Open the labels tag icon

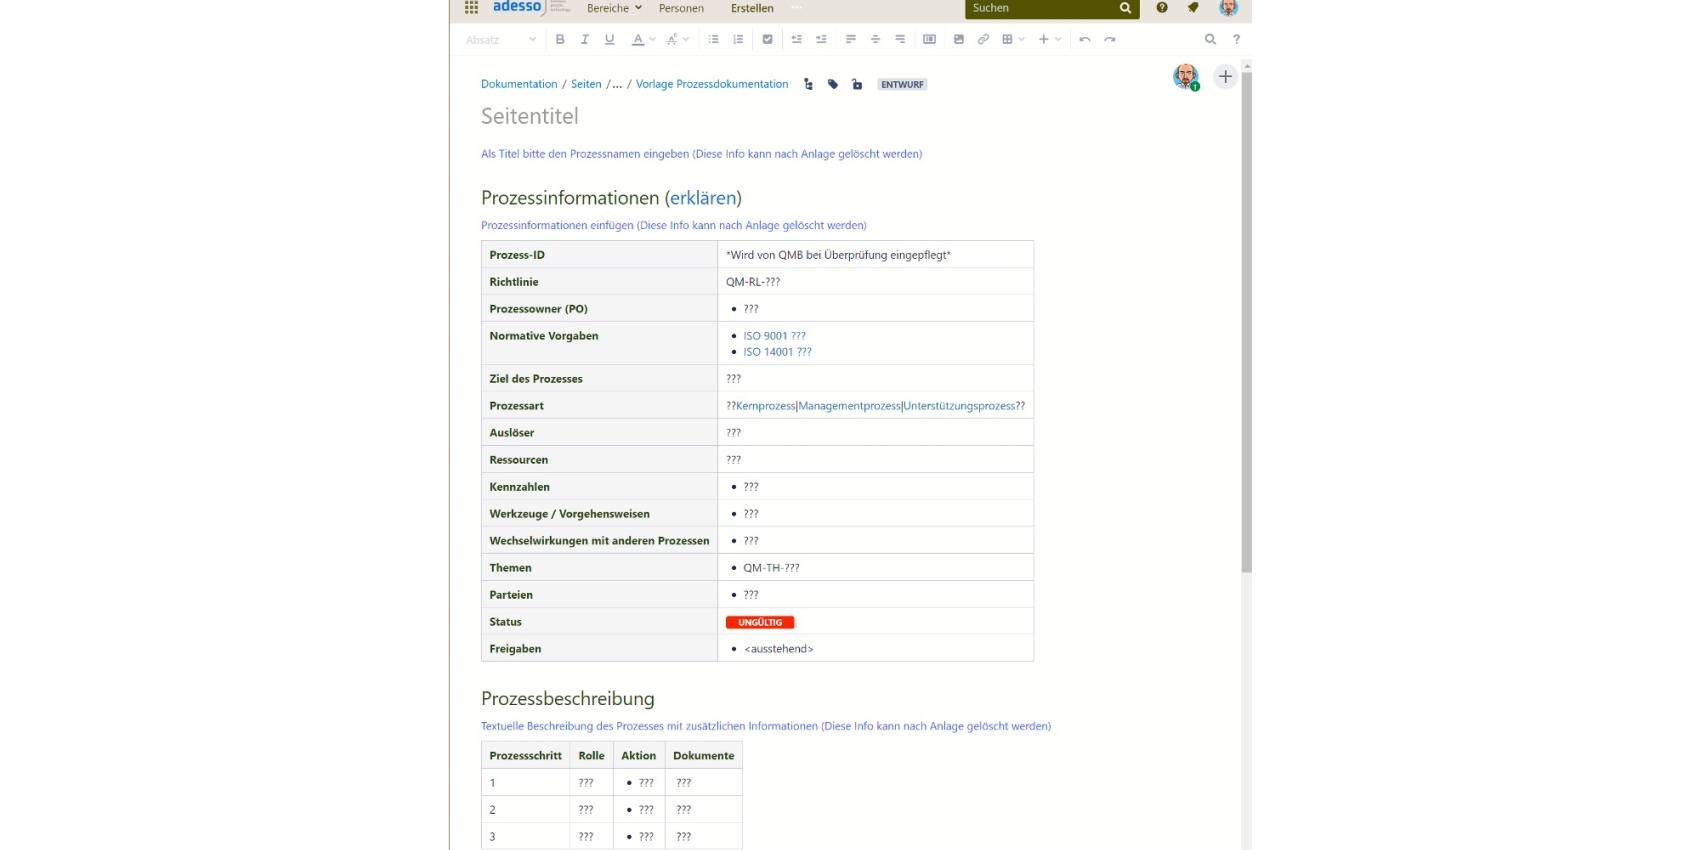pyautogui.click(x=833, y=84)
